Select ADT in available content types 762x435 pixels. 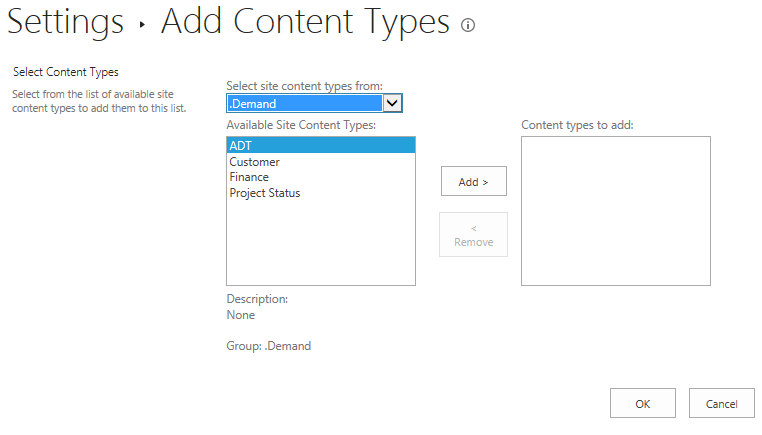tap(320, 146)
